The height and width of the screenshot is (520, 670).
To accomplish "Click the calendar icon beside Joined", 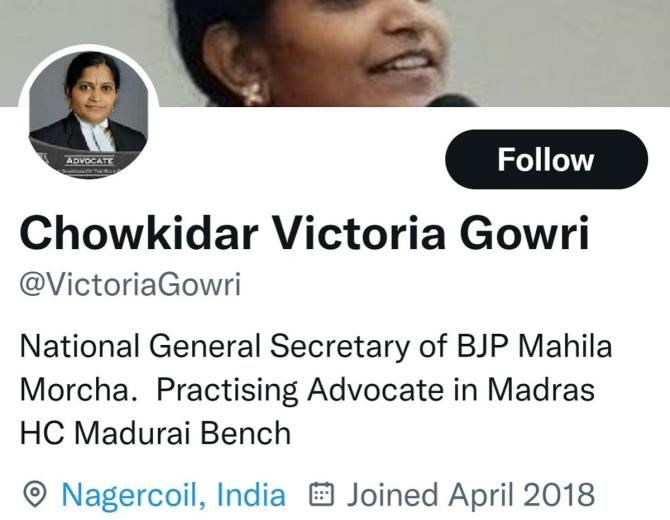I will pyautogui.click(x=321, y=494).
